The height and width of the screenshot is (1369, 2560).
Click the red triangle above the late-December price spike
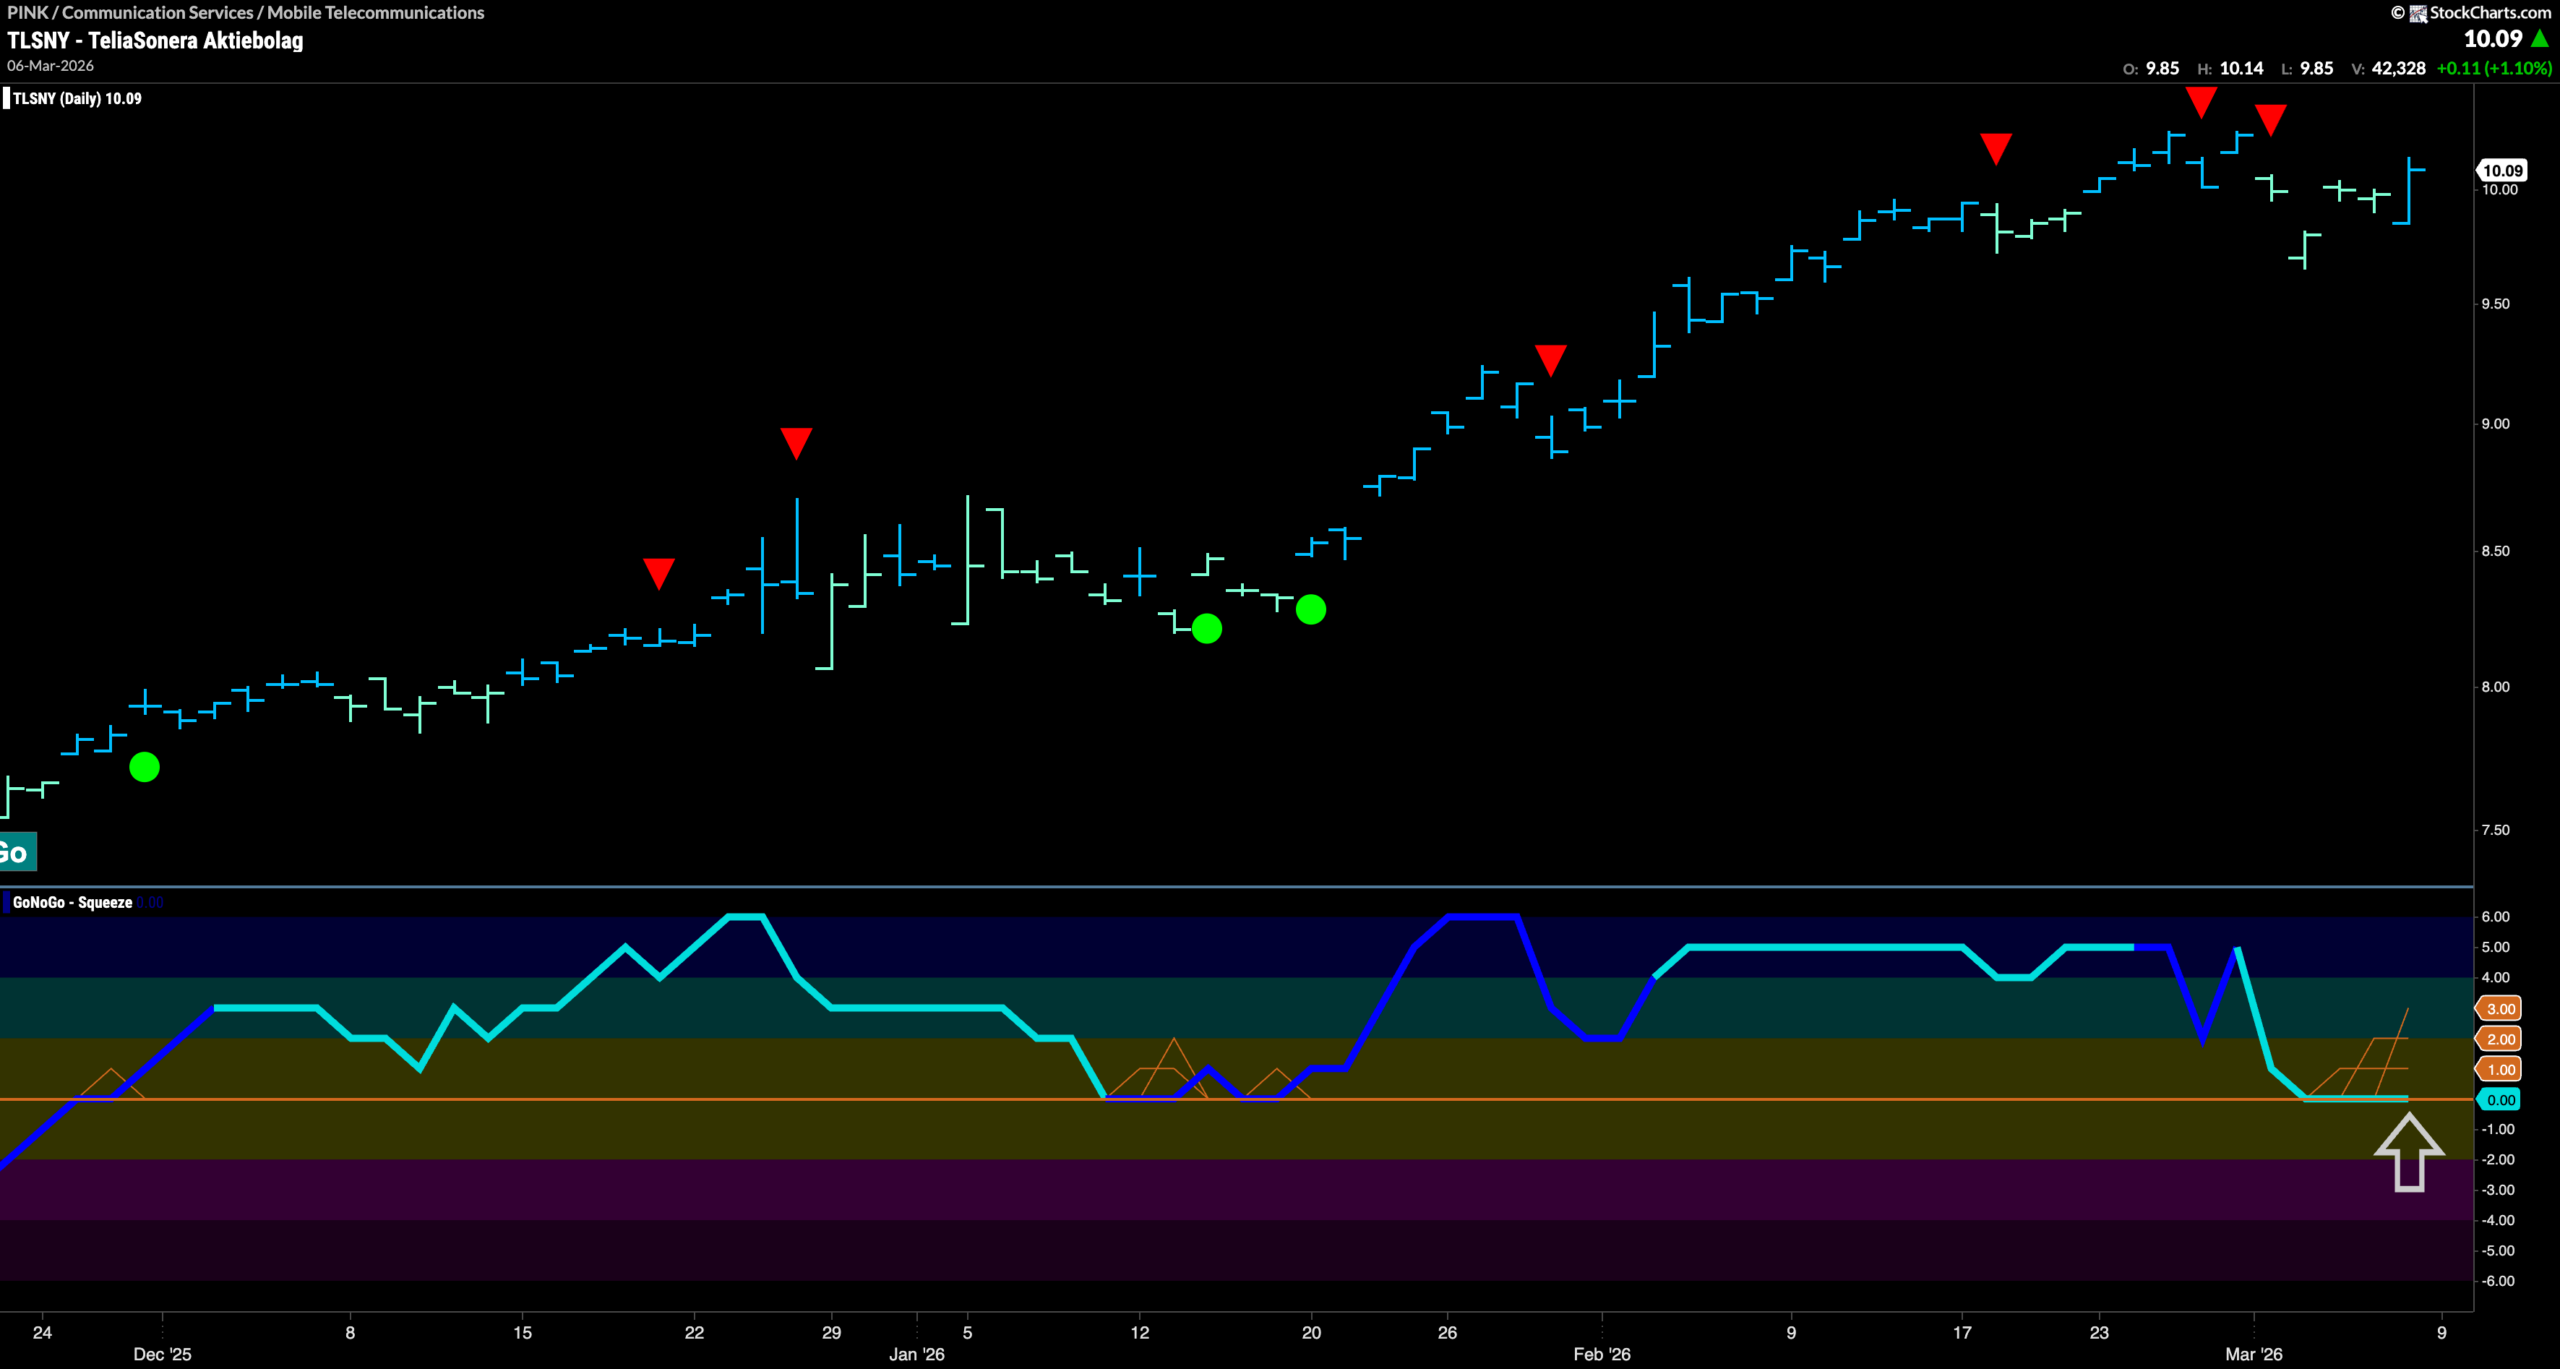[x=796, y=443]
